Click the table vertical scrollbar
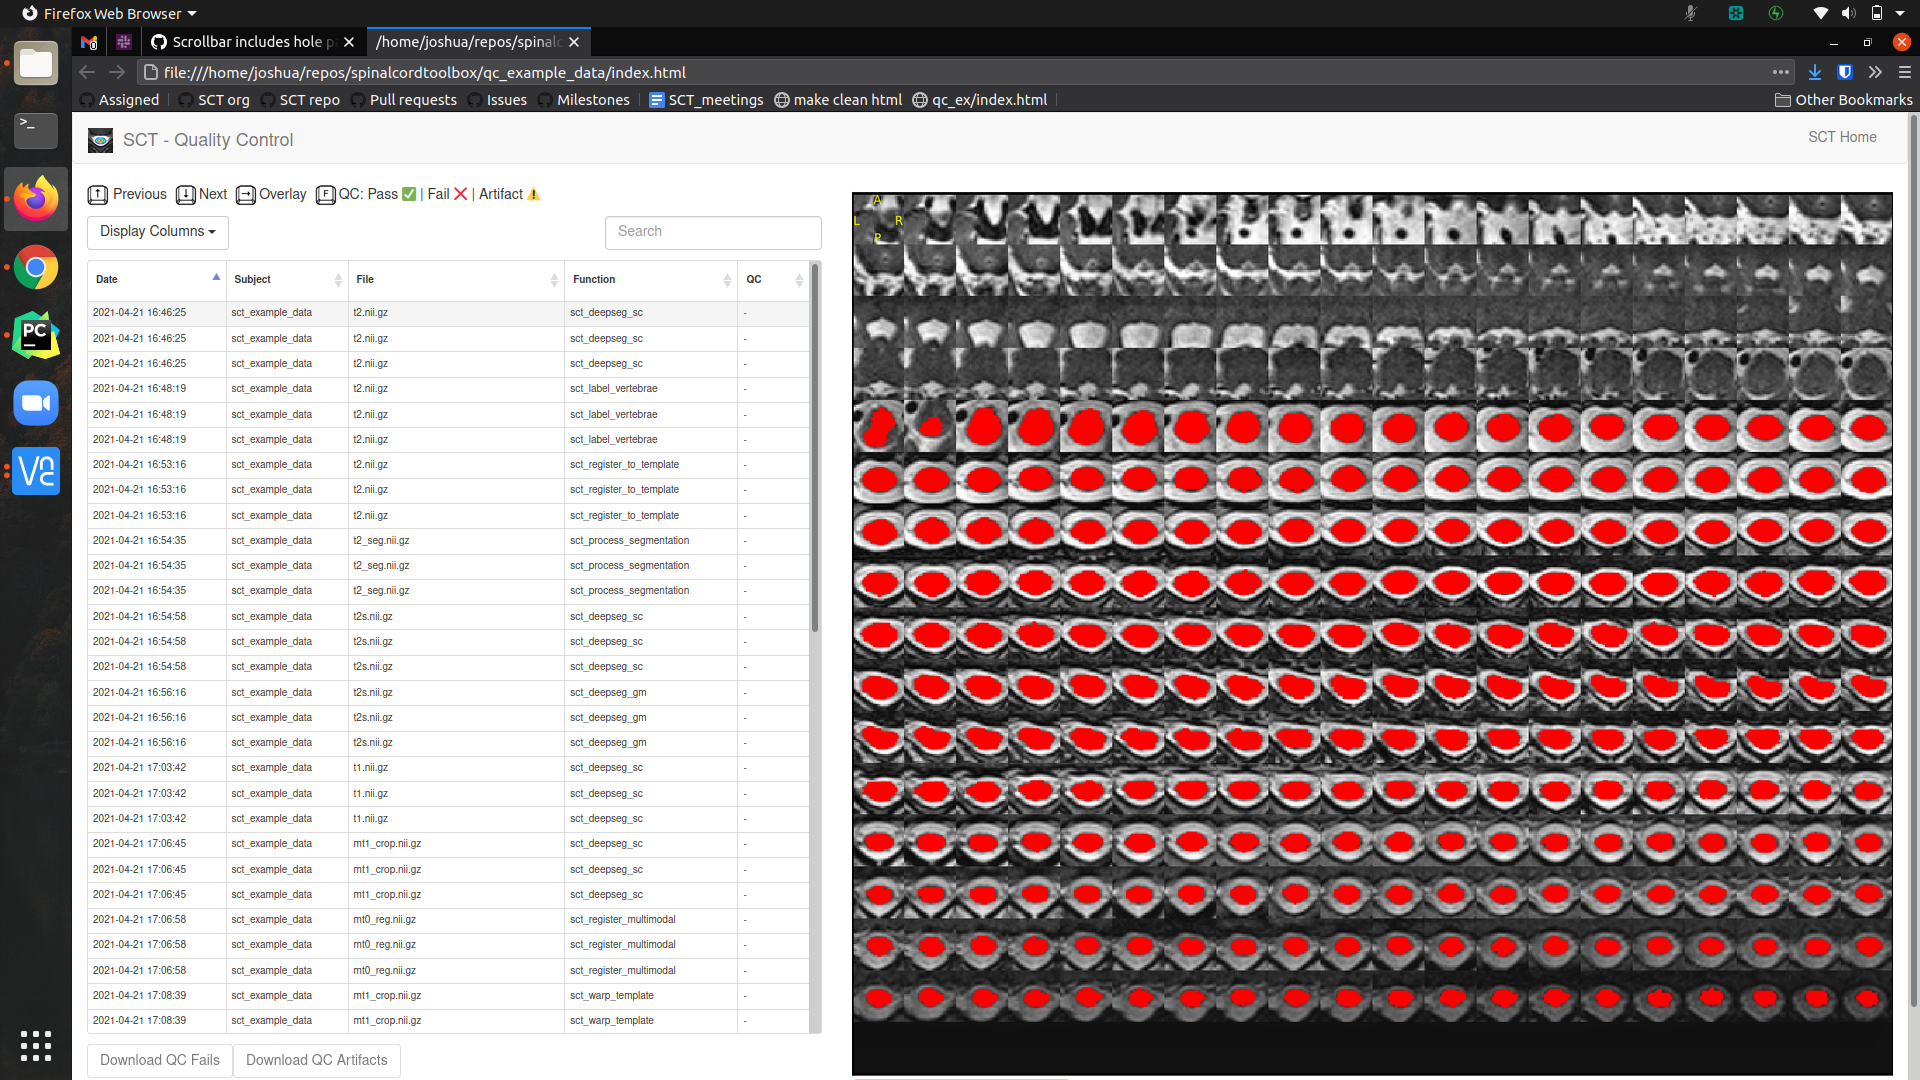 coord(815,450)
